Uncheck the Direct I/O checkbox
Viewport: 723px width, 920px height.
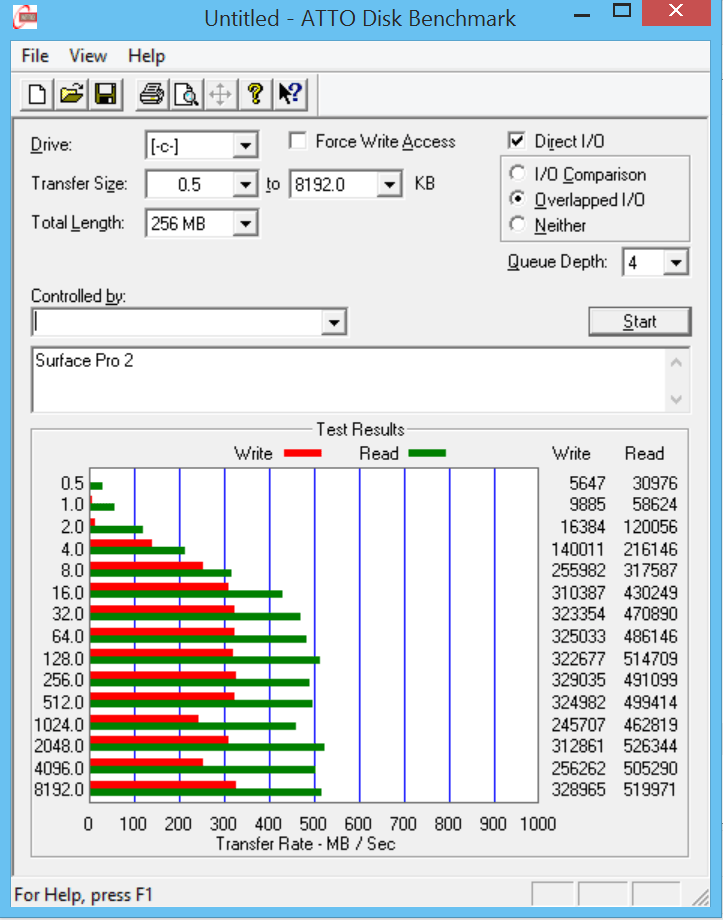point(517,142)
